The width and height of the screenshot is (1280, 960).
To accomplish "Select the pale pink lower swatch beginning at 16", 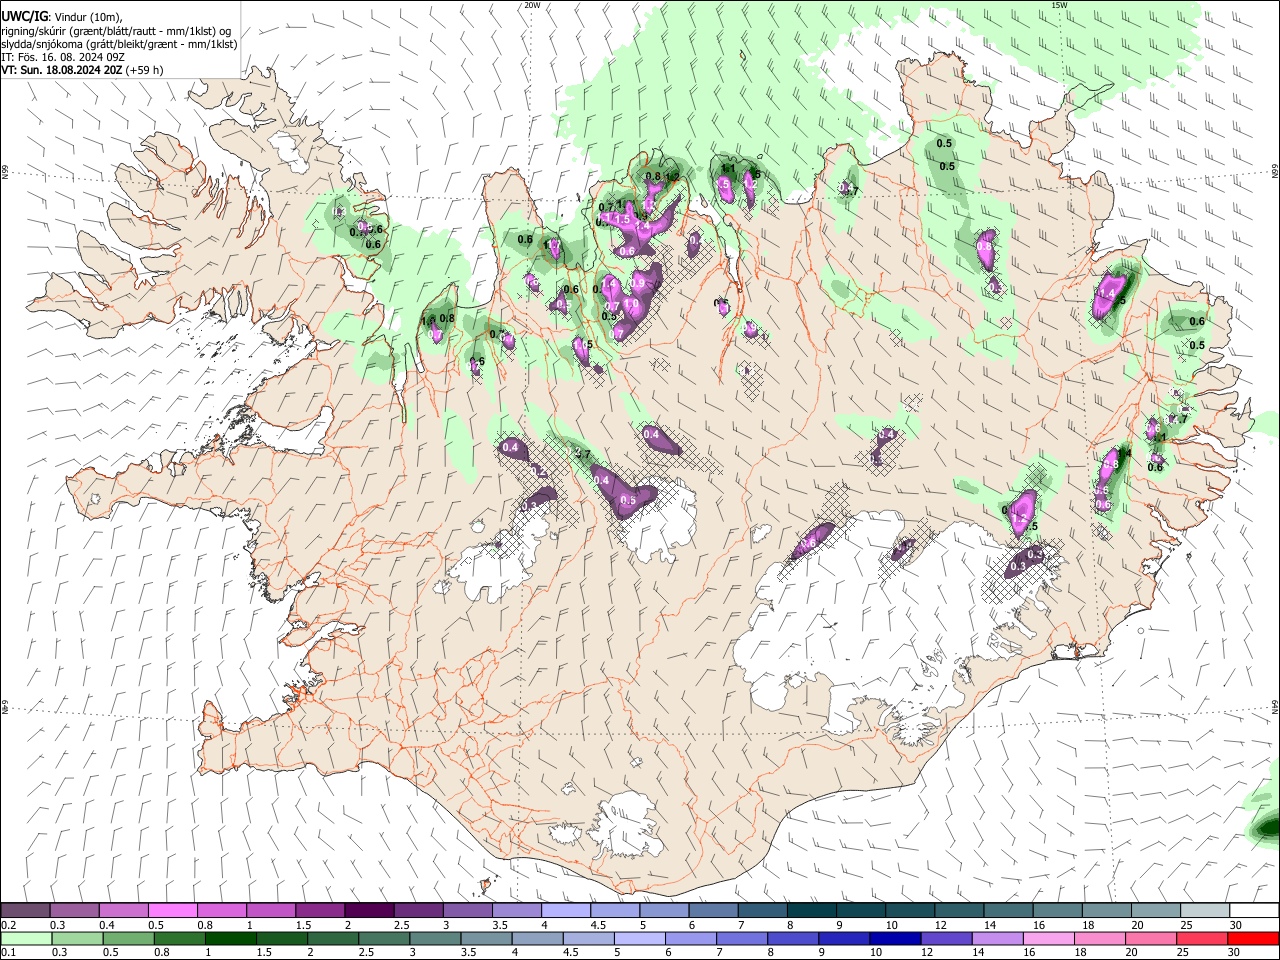I will [x=1050, y=938].
